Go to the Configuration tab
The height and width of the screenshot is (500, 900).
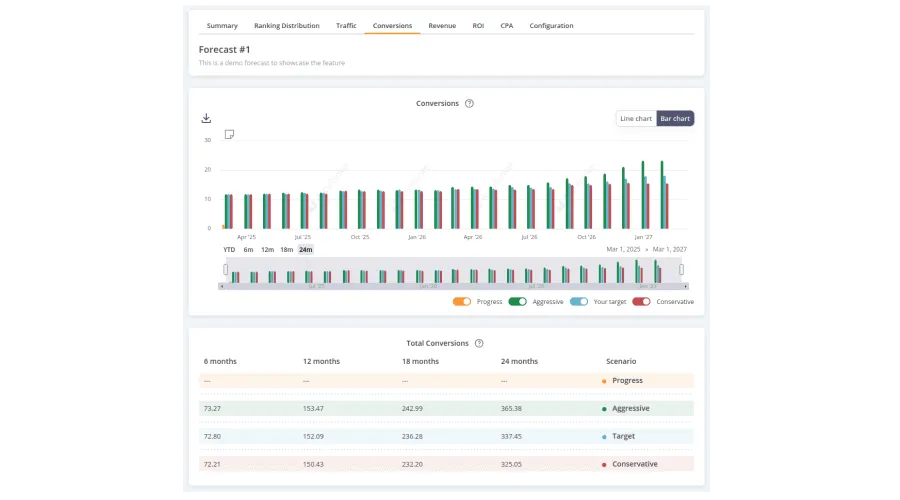coord(551,25)
